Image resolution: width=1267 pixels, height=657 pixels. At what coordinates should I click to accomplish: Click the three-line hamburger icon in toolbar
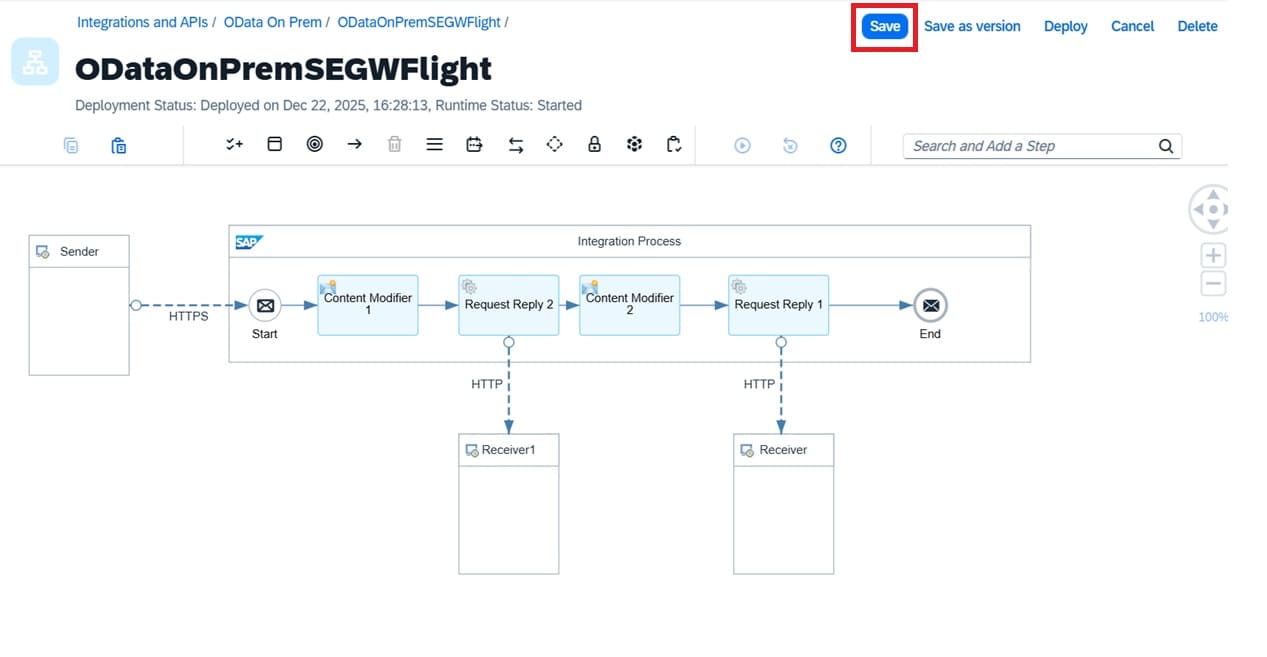click(x=434, y=145)
